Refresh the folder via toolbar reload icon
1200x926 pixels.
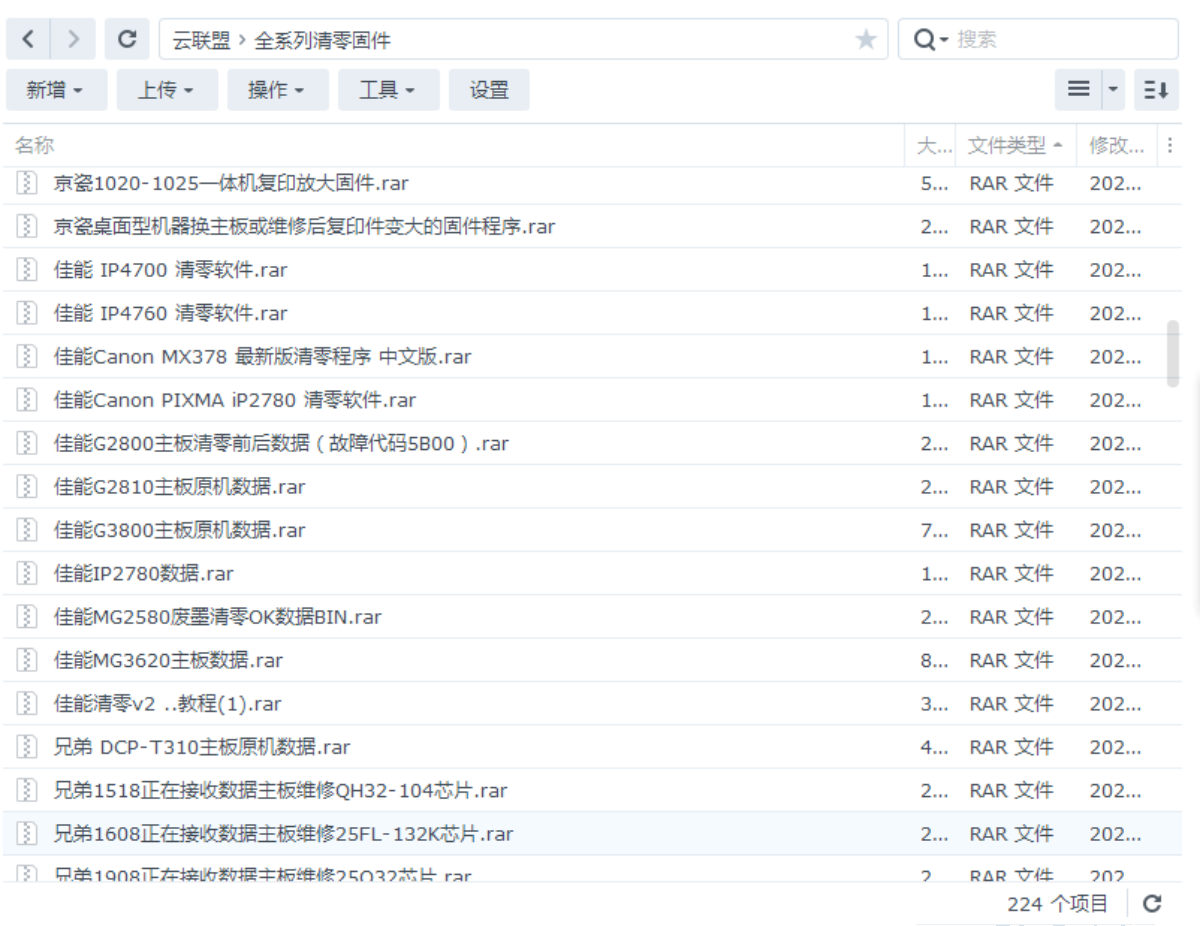click(127, 40)
